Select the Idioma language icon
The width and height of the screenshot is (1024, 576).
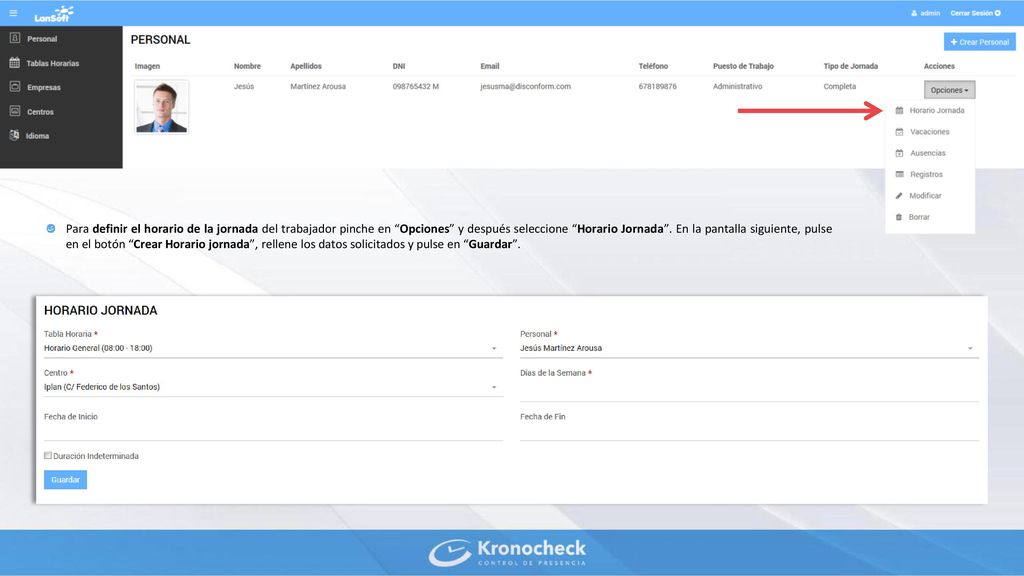[x=14, y=135]
